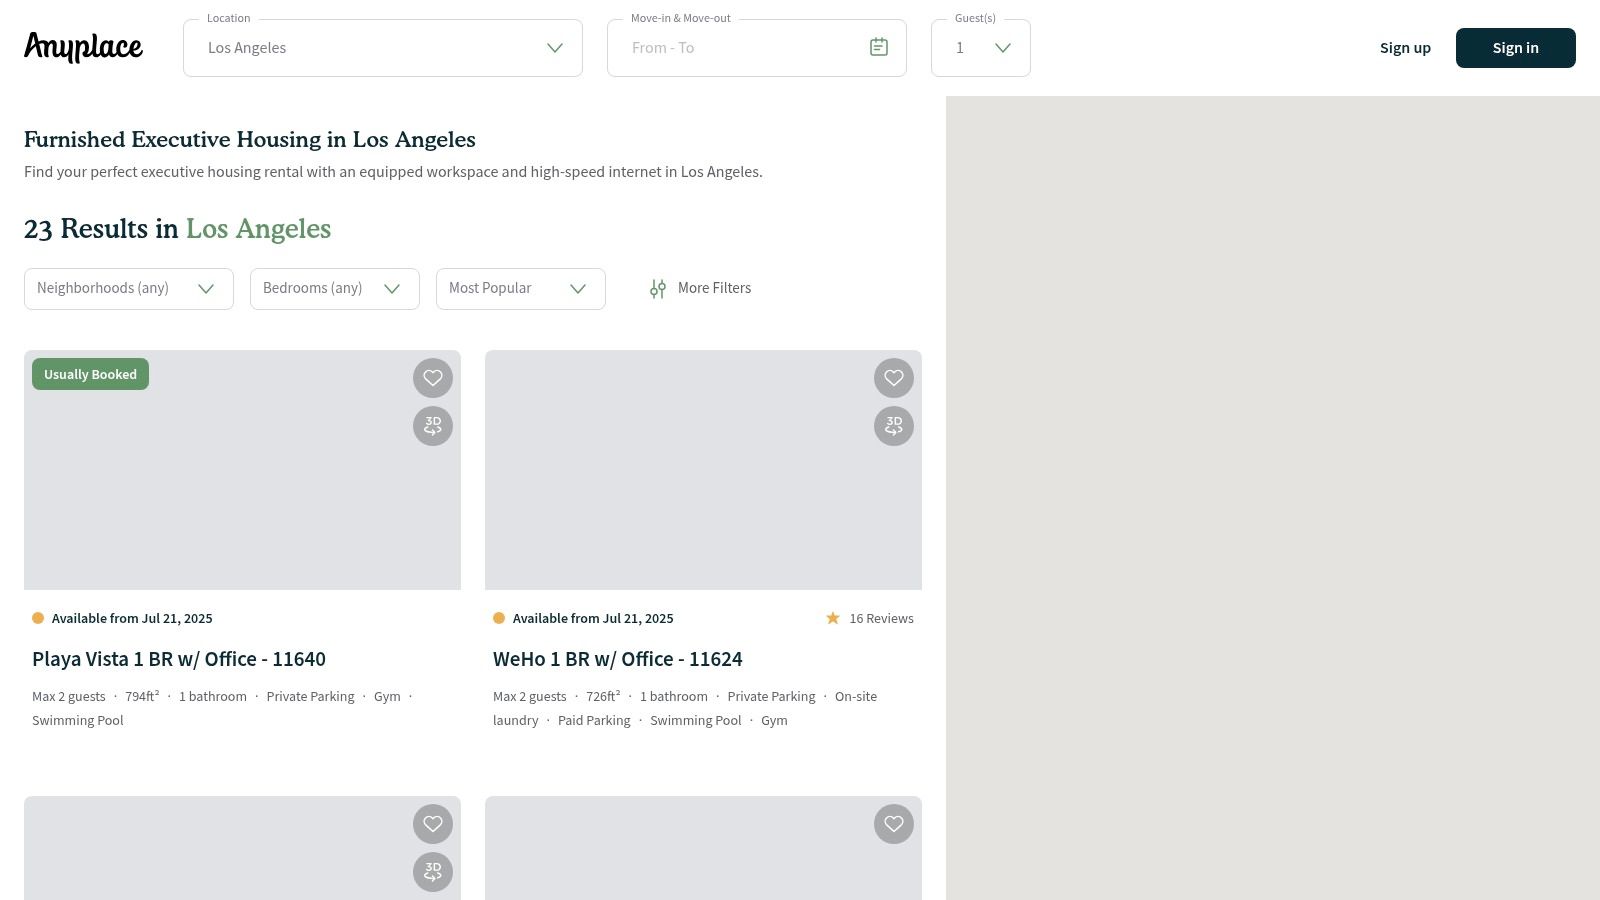View the 16 Reviews on WeHo listing

point(881,618)
